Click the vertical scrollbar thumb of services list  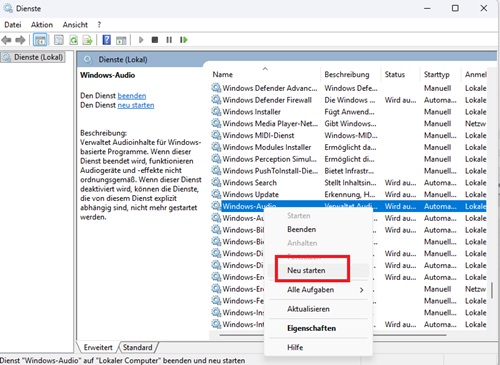pos(492,290)
